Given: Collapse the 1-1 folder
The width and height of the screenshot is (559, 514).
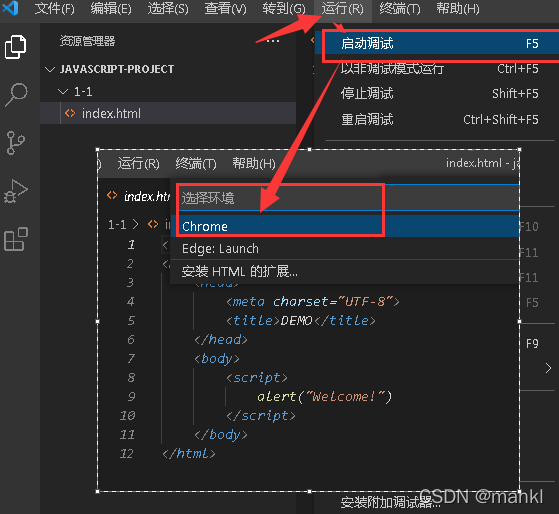Looking at the screenshot, I should tap(63, 92).
